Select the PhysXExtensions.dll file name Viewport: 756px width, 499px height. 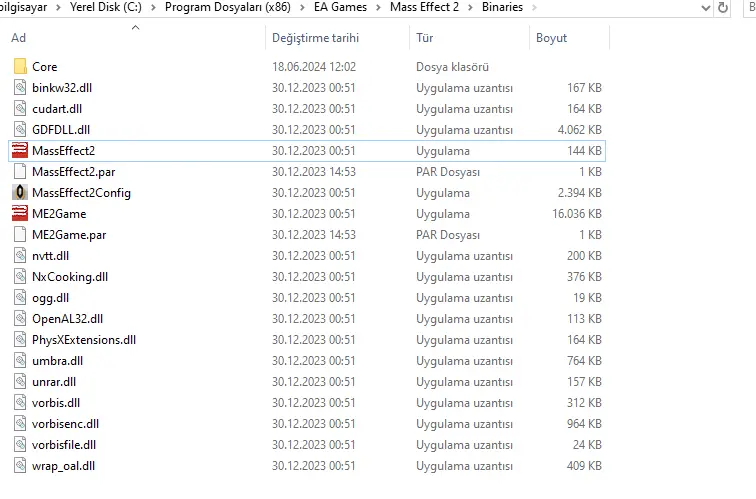[x=84, y=339]
